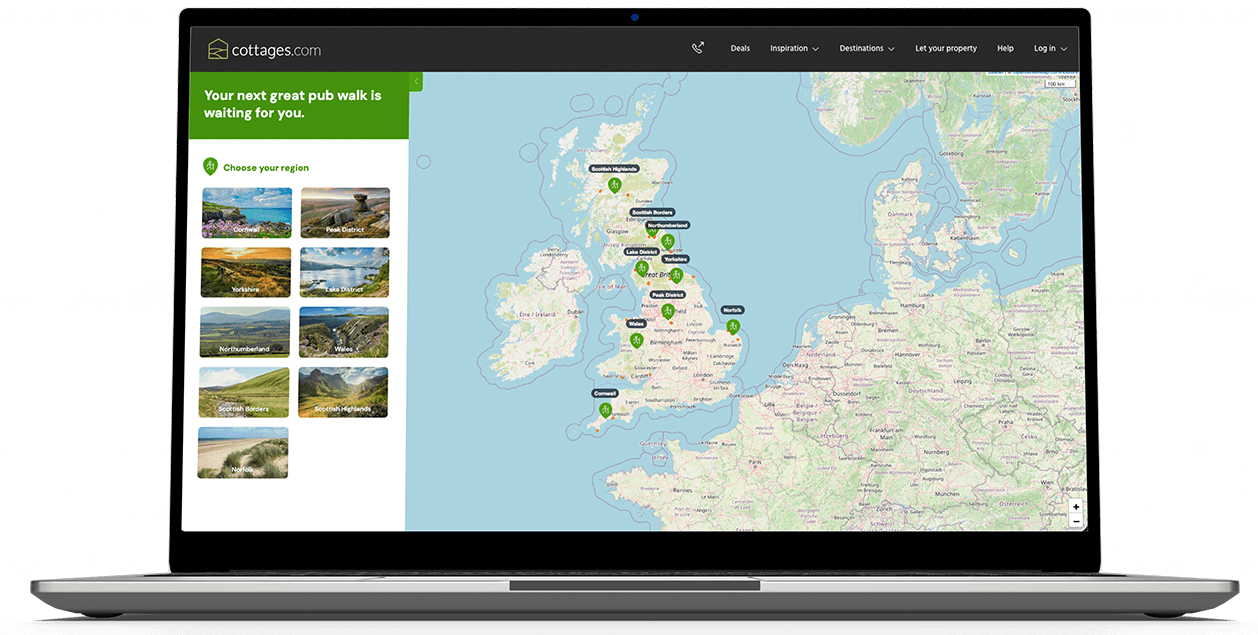Click the Norfolk map label
Screen dimensions: 1258x635
point(732,311)
